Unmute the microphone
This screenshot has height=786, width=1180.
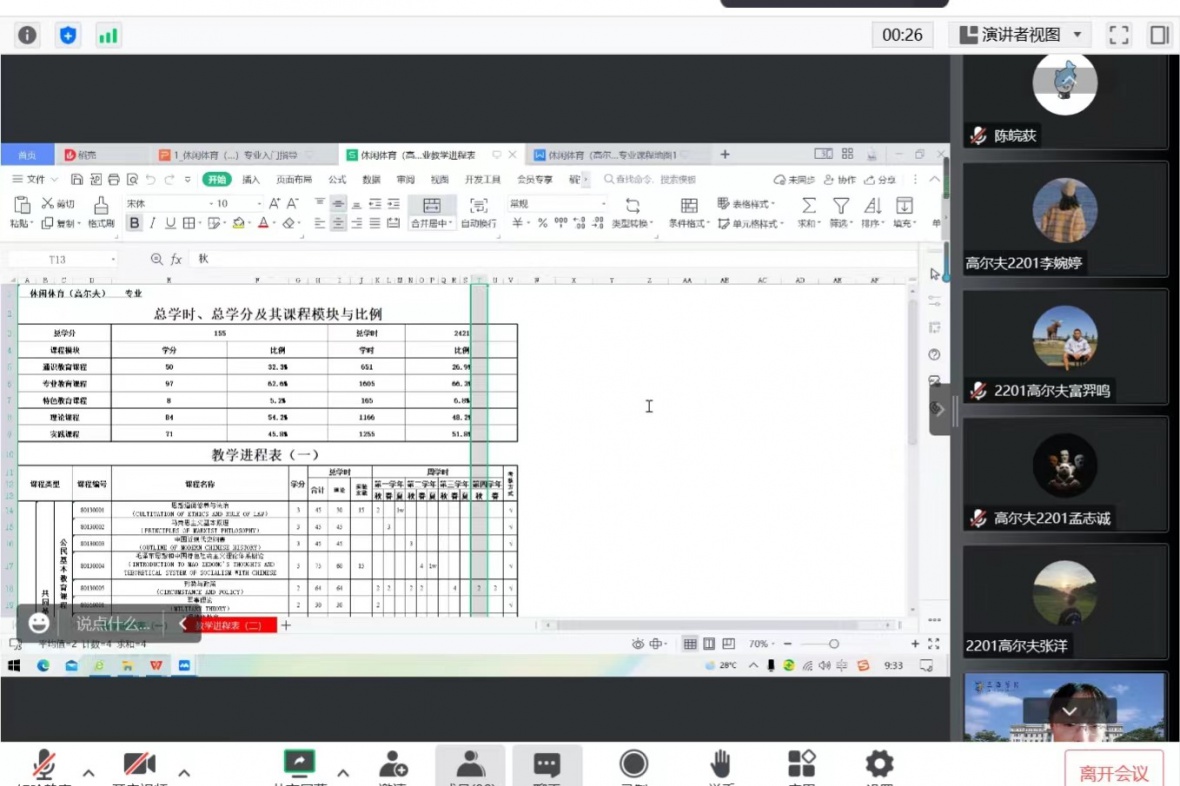click(x=44, y=766)
